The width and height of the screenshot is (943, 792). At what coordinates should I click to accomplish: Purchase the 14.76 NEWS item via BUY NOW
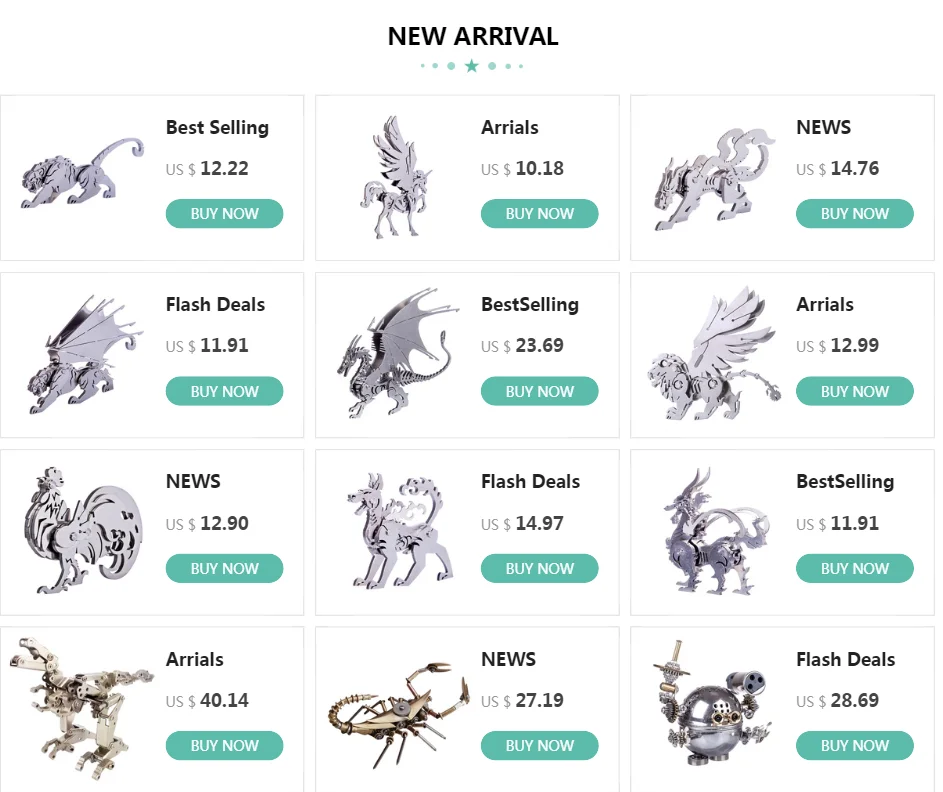tap(855, 213)
